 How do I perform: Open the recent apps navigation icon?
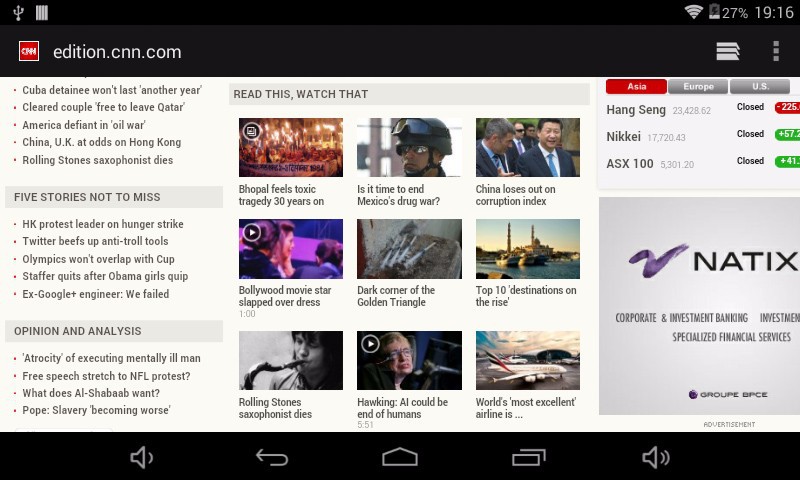point(528,457)
